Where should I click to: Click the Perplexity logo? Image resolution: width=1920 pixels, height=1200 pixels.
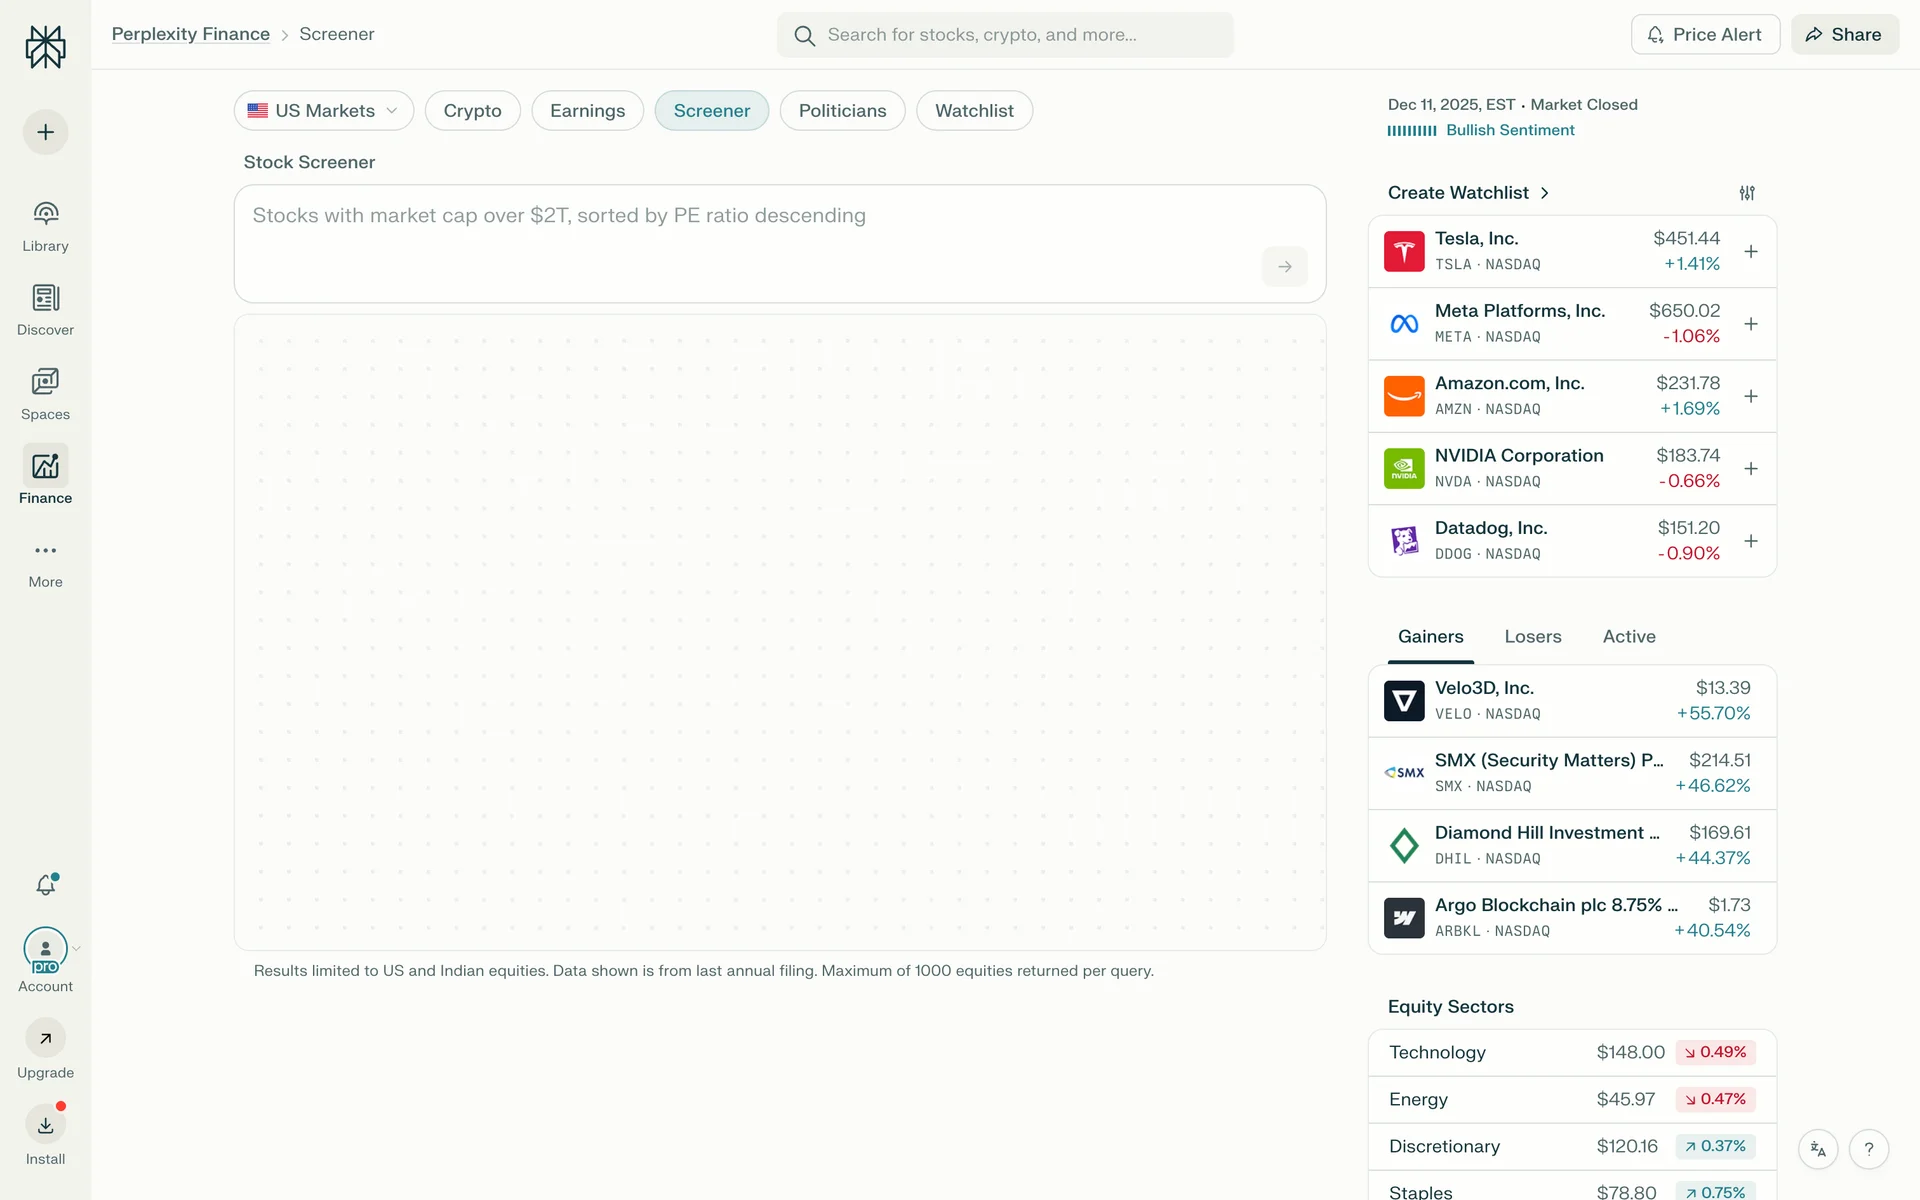[x=45, y=47]
